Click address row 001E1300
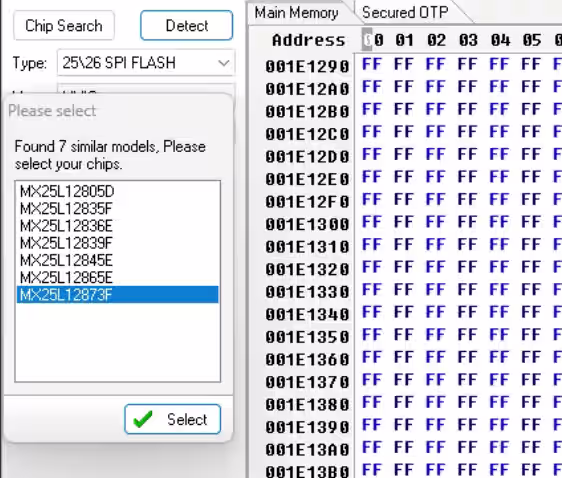562x478 pixels. [x=308, y=225]
